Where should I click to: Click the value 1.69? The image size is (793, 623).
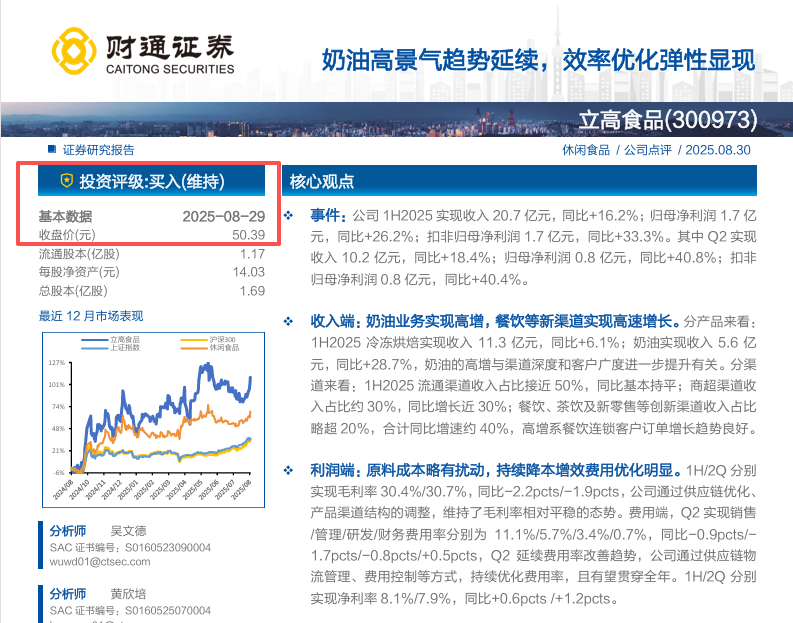(252, 291)
